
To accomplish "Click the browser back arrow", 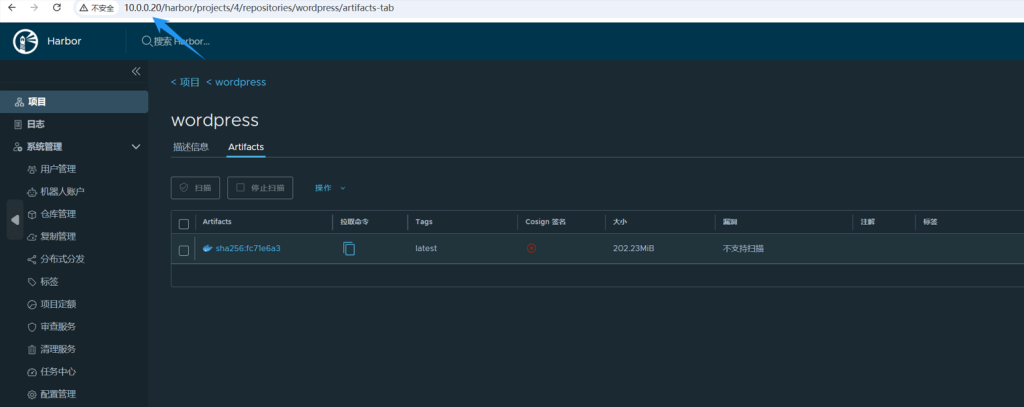I will coord(10,8).
